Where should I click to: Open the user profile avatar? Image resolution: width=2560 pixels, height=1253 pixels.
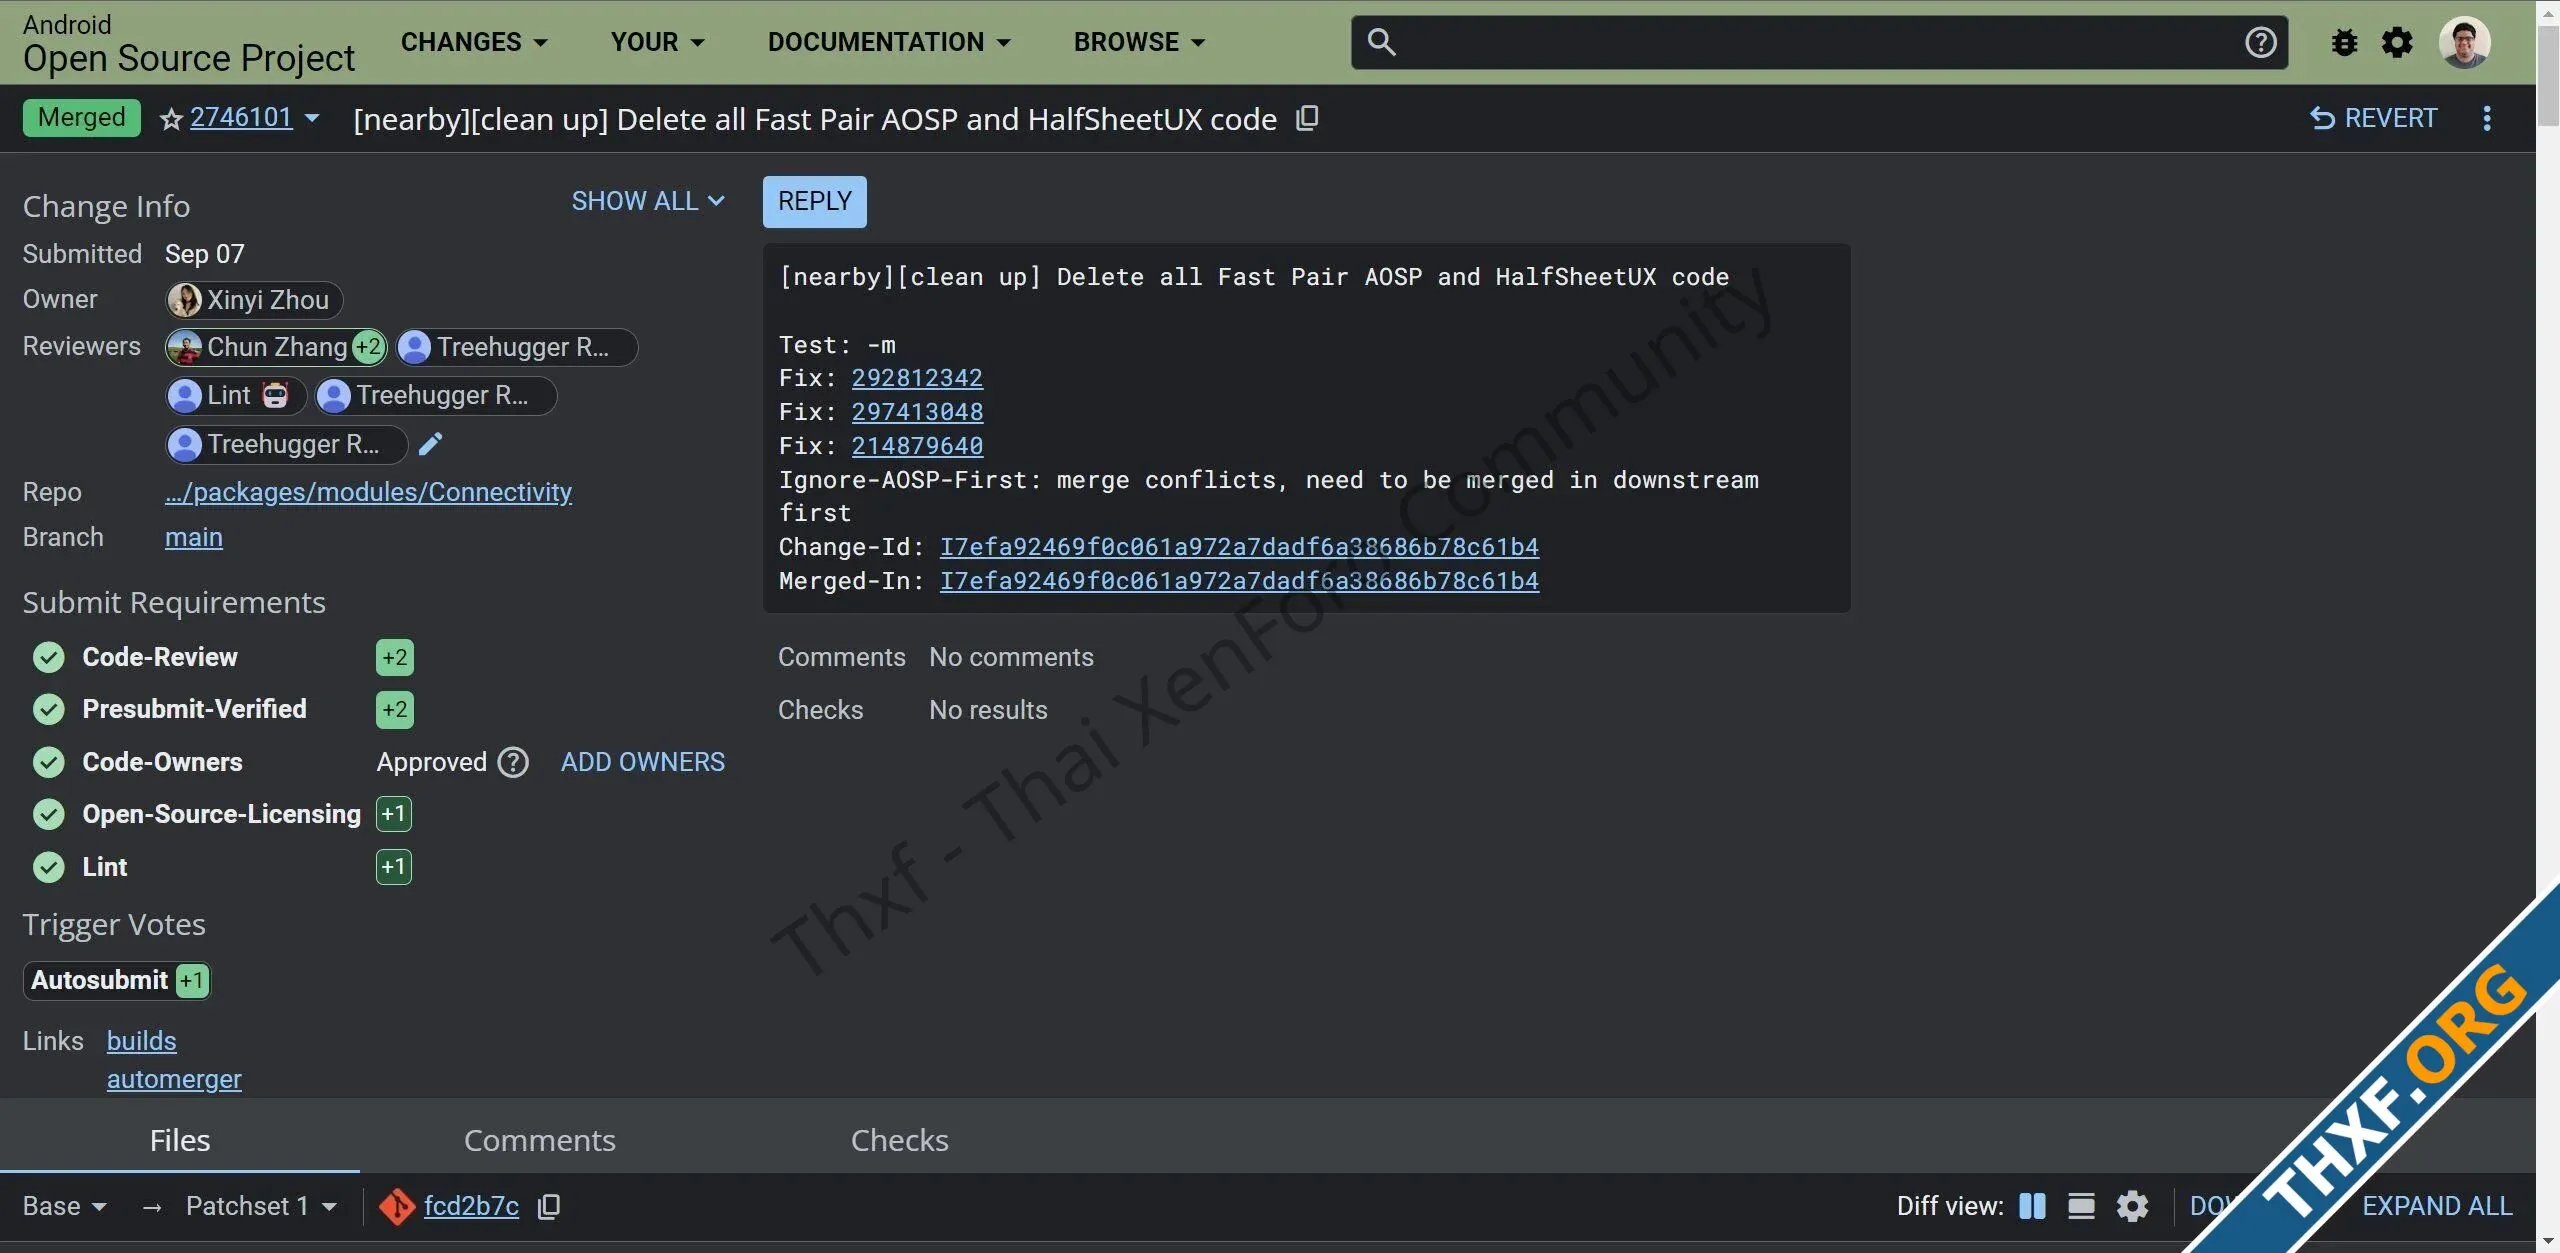(2464, 42)
